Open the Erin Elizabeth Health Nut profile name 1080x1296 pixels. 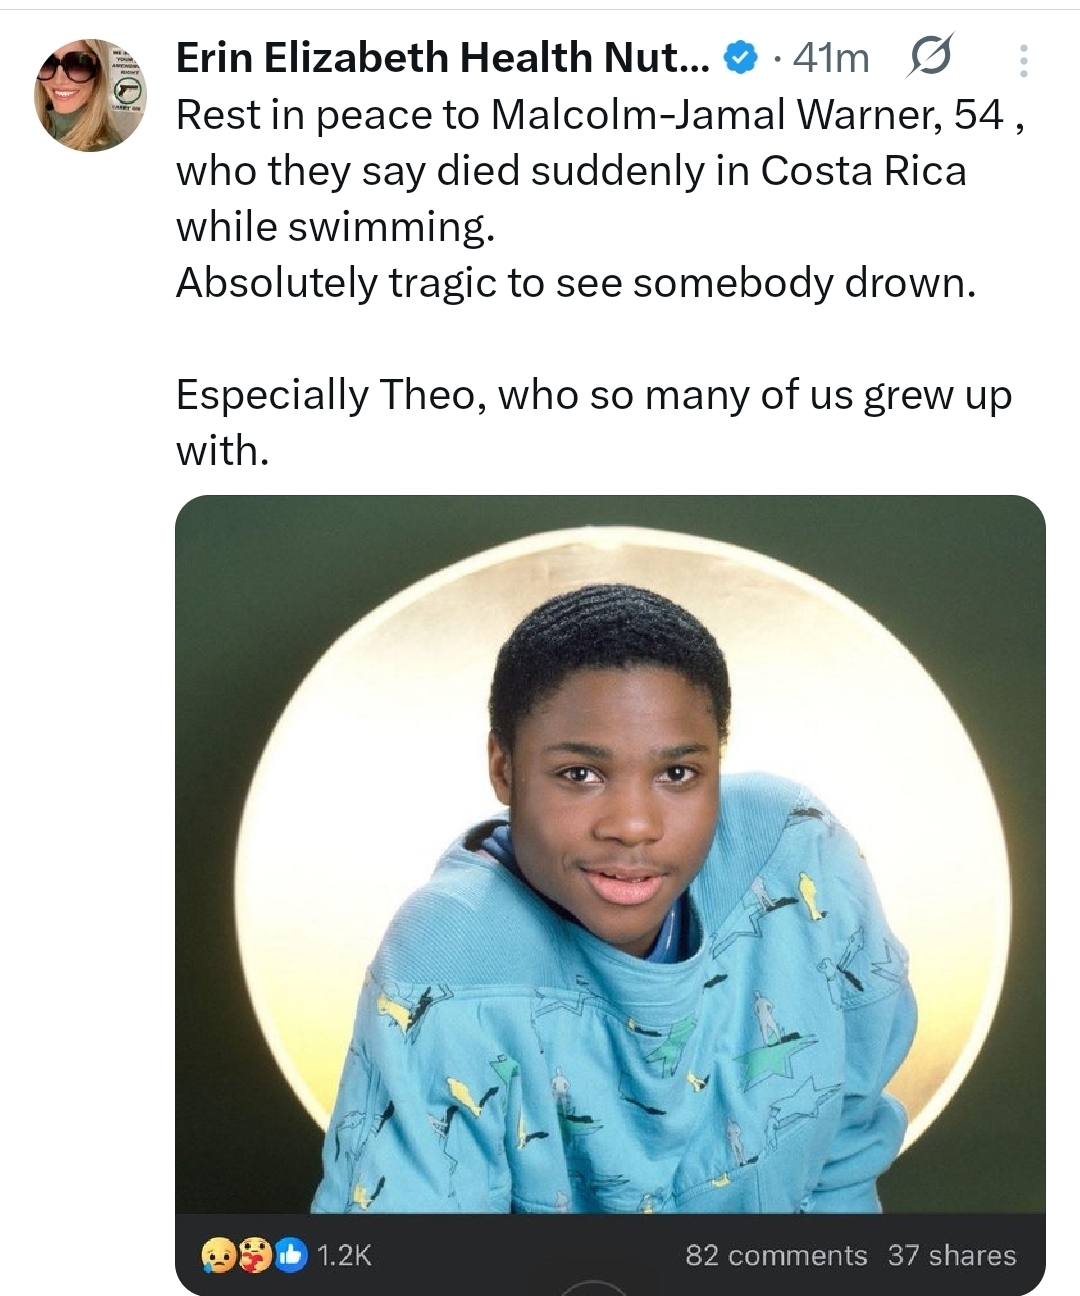coord(440,59)
